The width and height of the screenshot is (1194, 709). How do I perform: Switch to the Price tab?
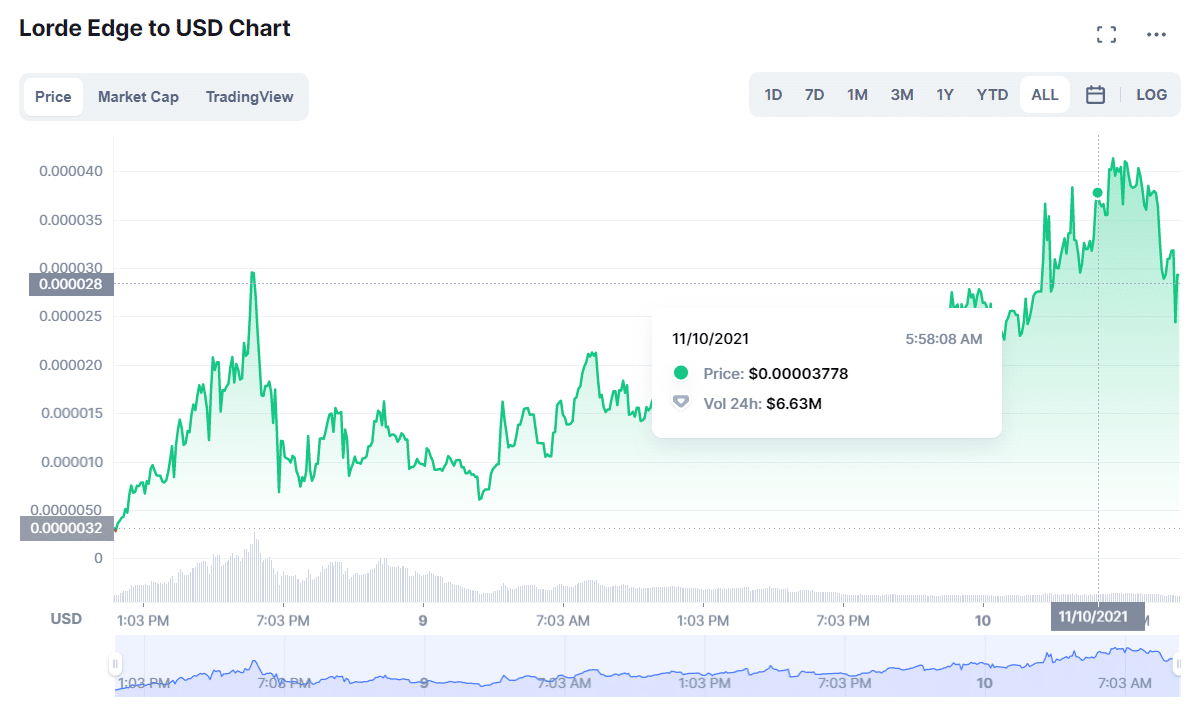pyautogui.click(x=53, y=97)
